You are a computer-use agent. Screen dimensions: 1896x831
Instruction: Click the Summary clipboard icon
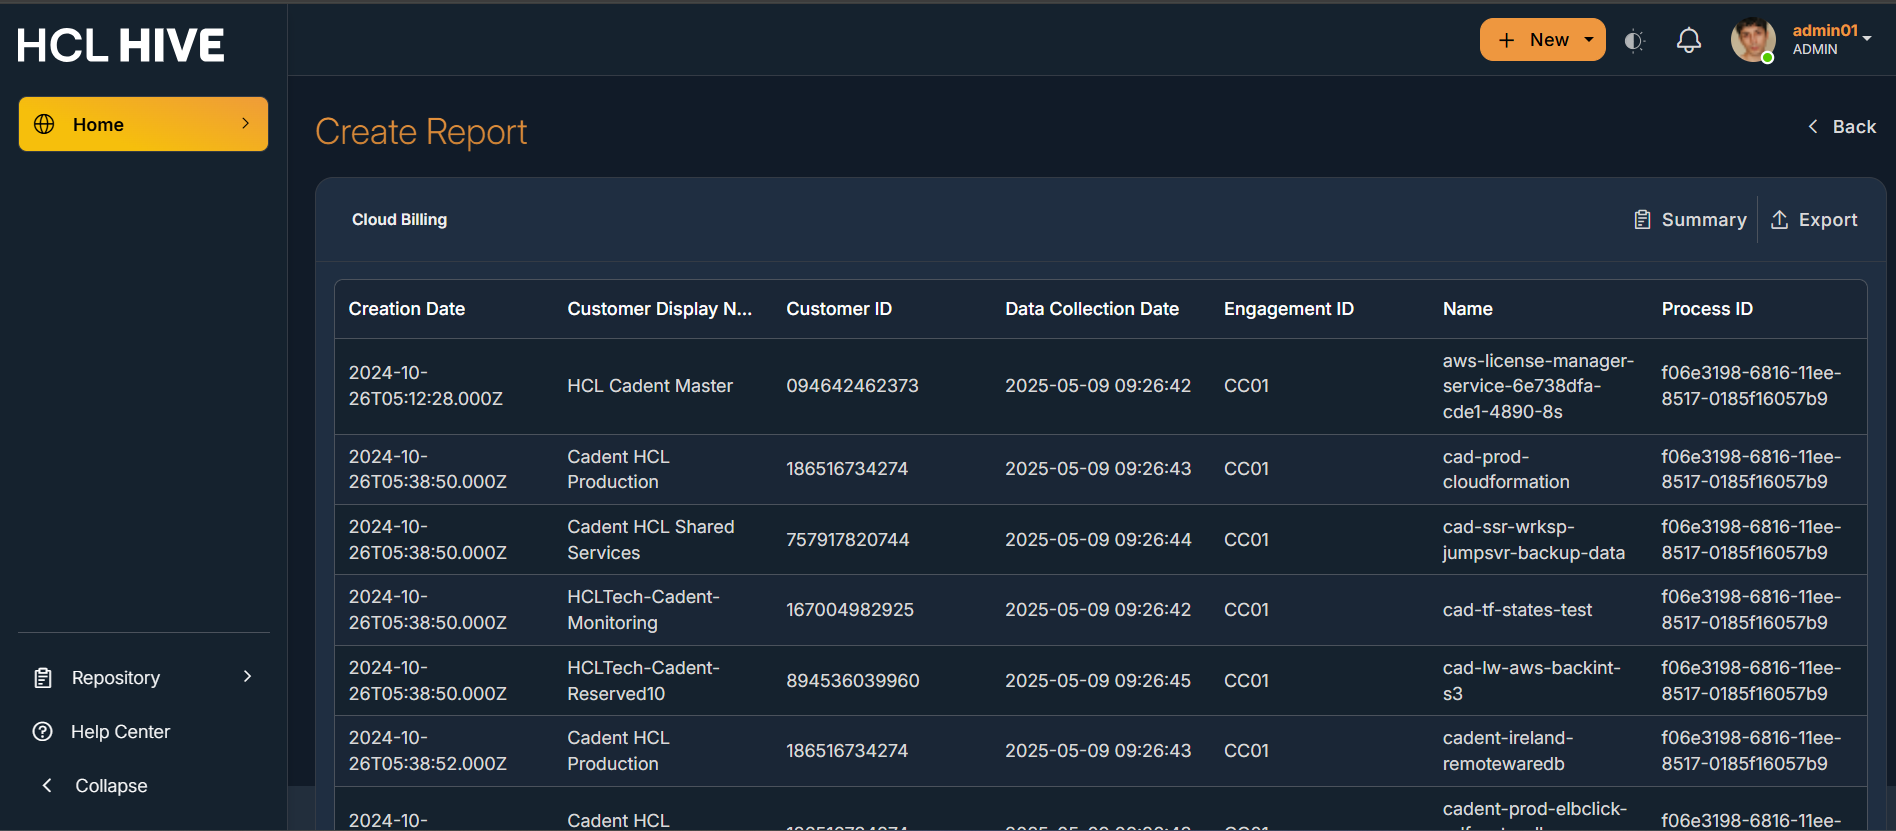[x=1642, y=220]
